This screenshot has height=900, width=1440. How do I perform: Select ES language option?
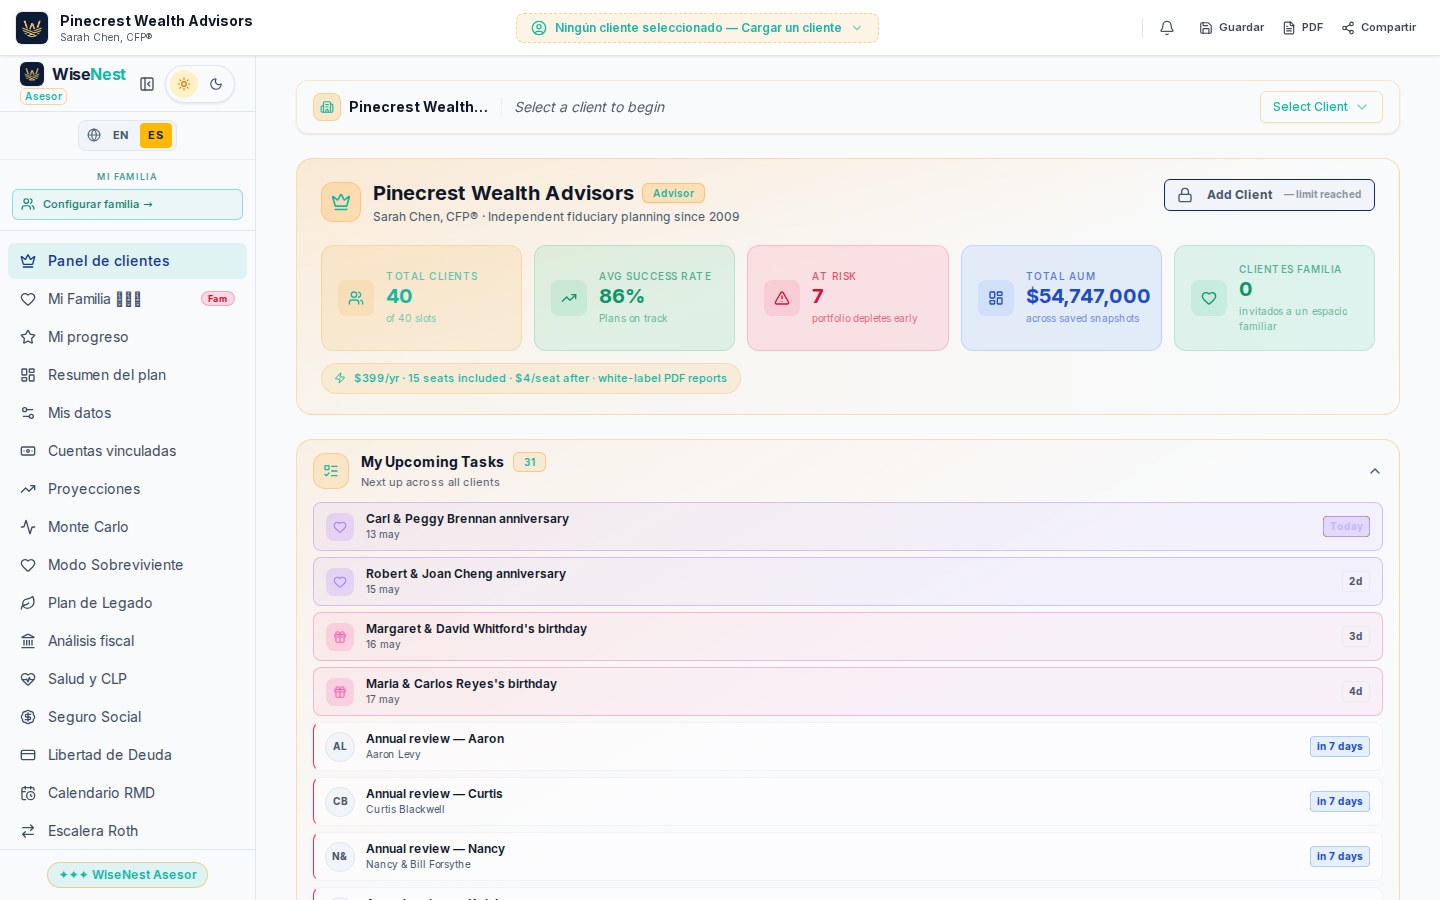[156, 135]
